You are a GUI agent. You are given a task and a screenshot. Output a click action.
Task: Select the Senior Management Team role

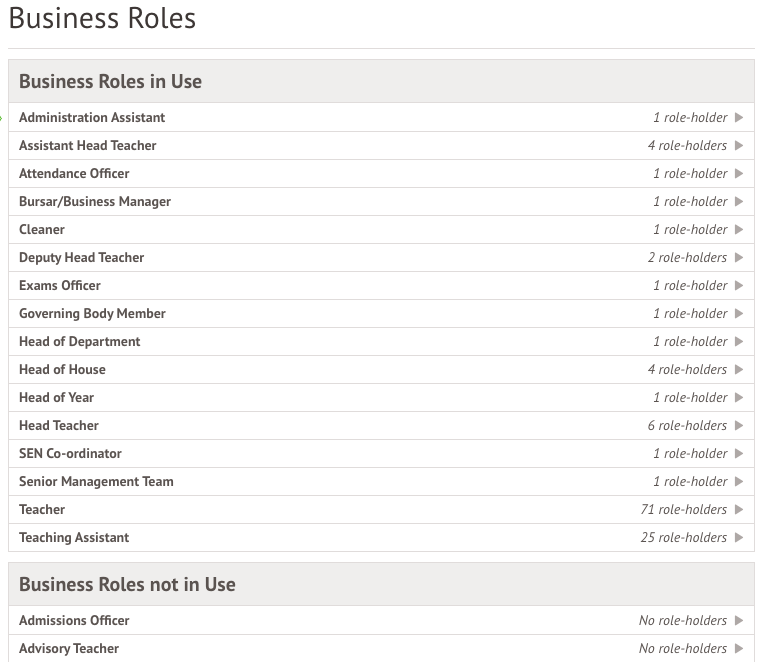point(96,481)
